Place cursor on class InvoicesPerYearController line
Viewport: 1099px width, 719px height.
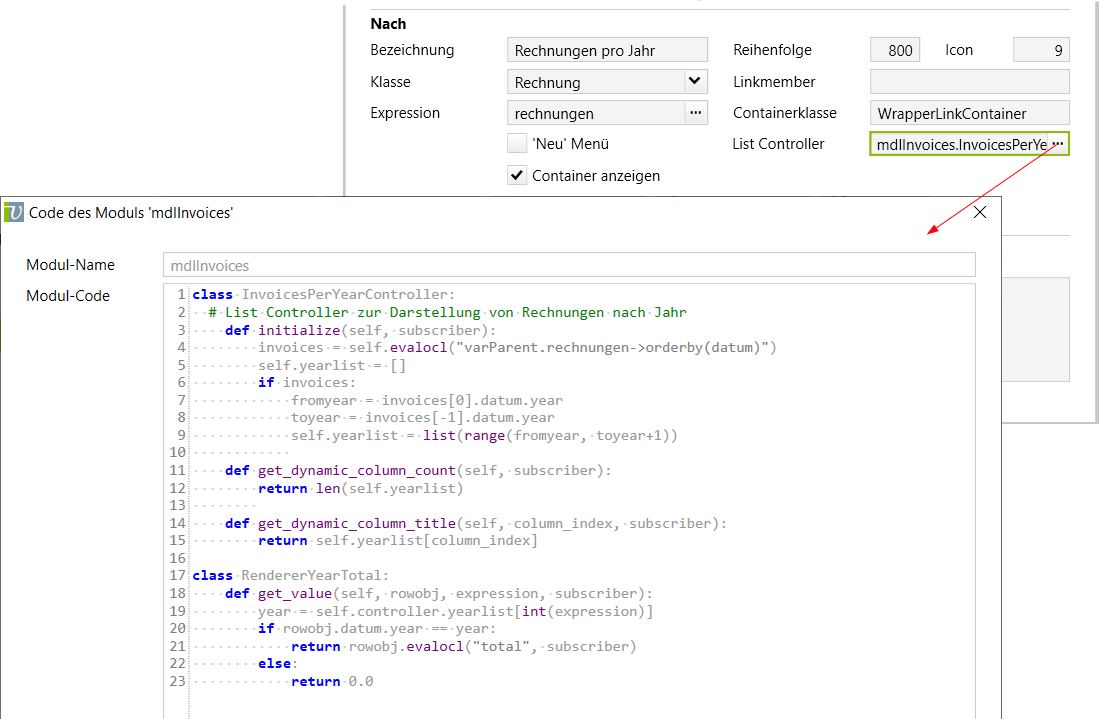[323, 295]
